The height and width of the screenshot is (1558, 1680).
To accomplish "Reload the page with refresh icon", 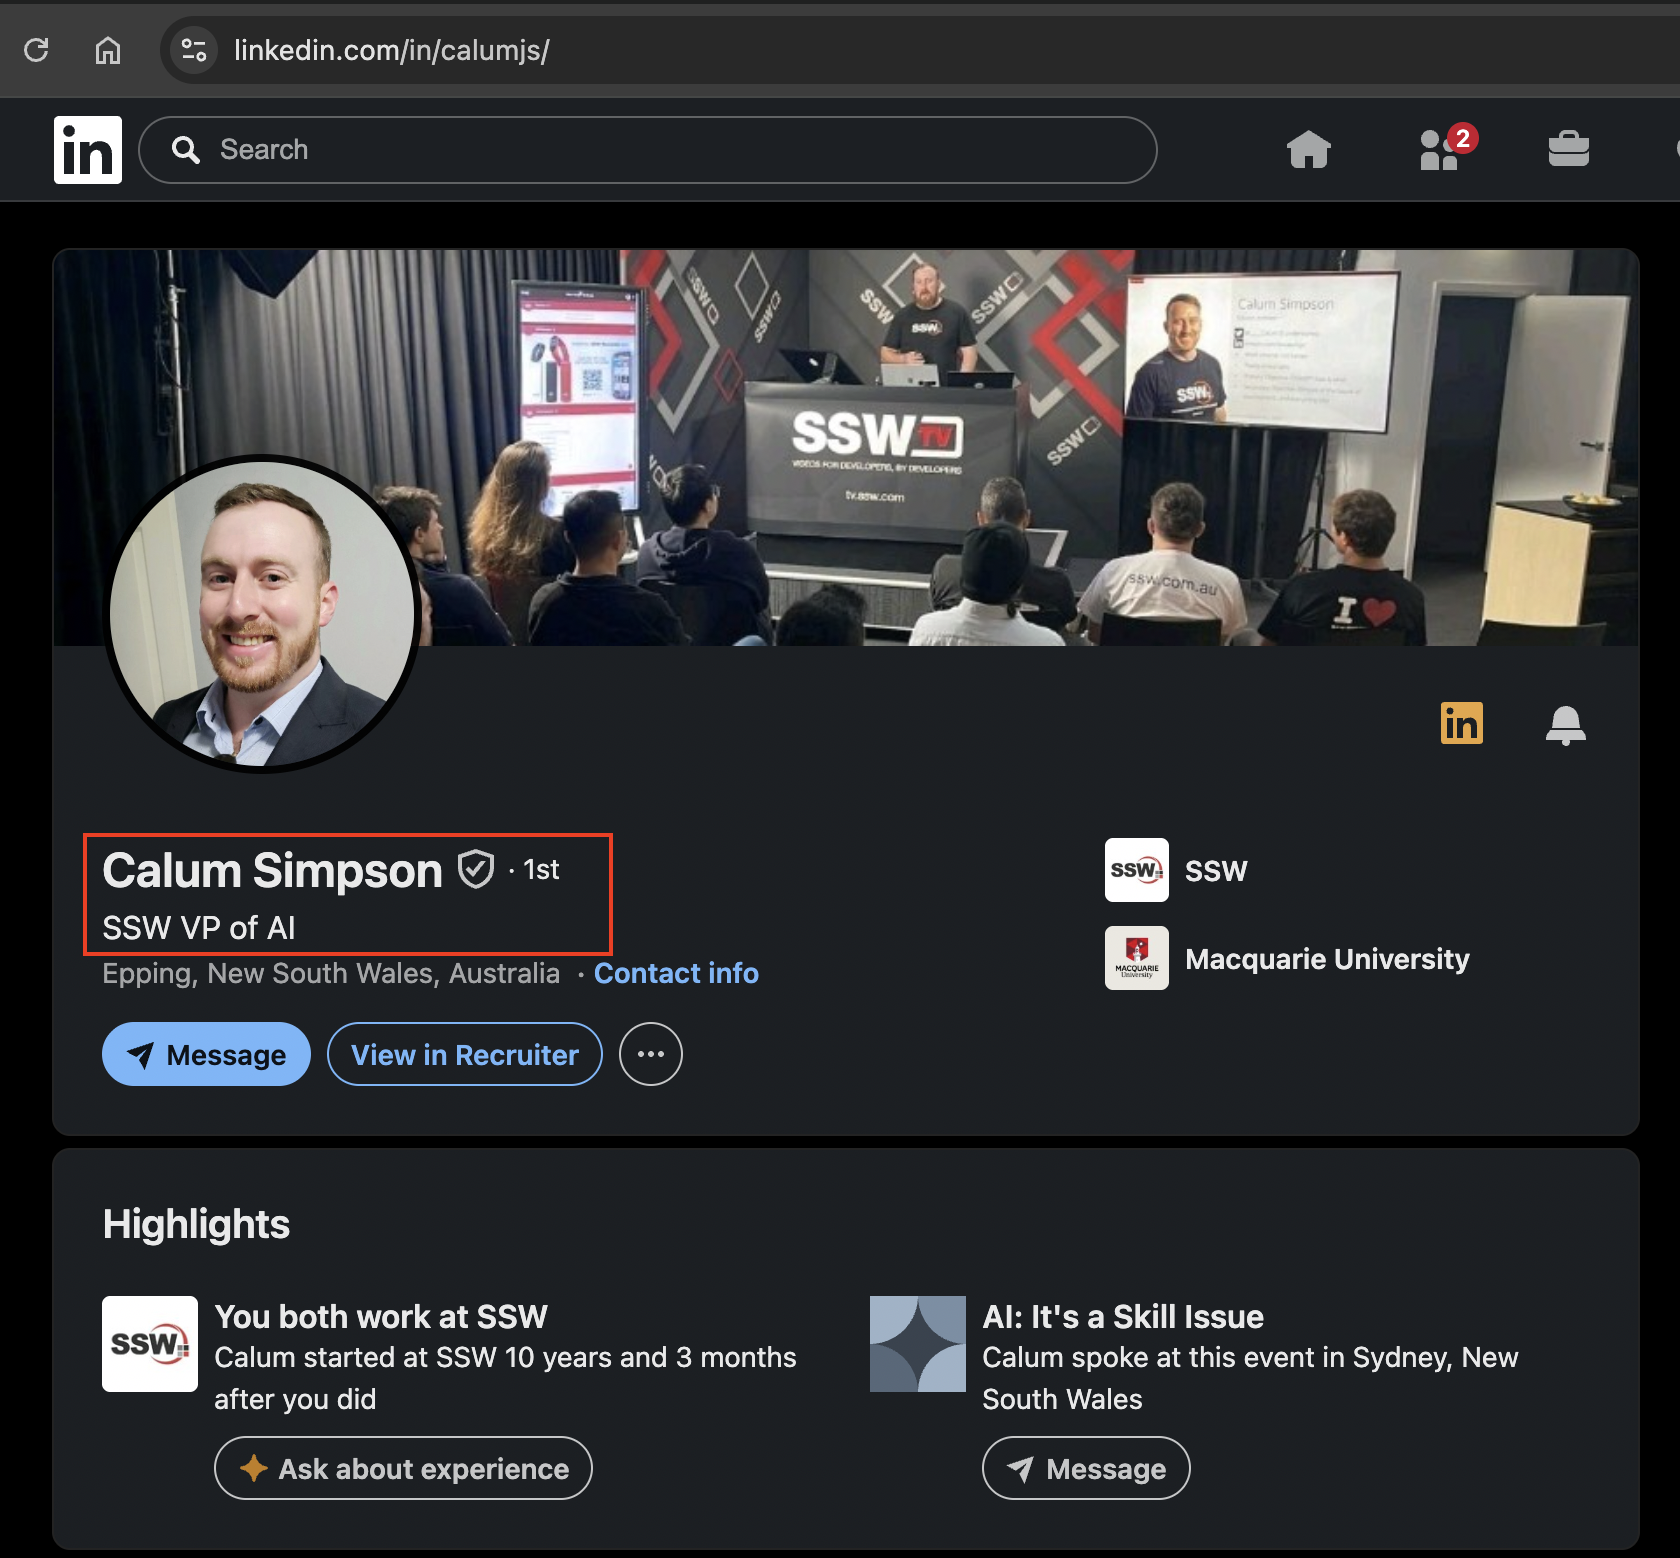I will pyautogui.click(x=37, y=50).
